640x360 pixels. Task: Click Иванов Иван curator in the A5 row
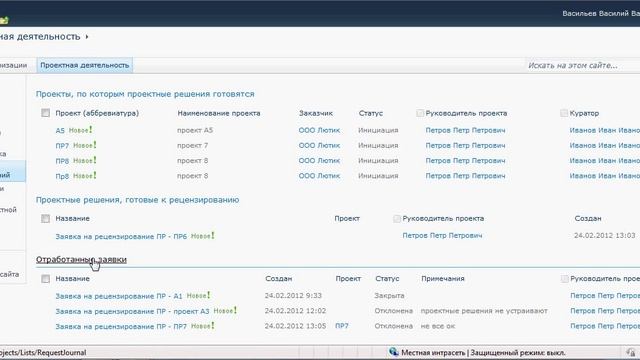point(604,130)
